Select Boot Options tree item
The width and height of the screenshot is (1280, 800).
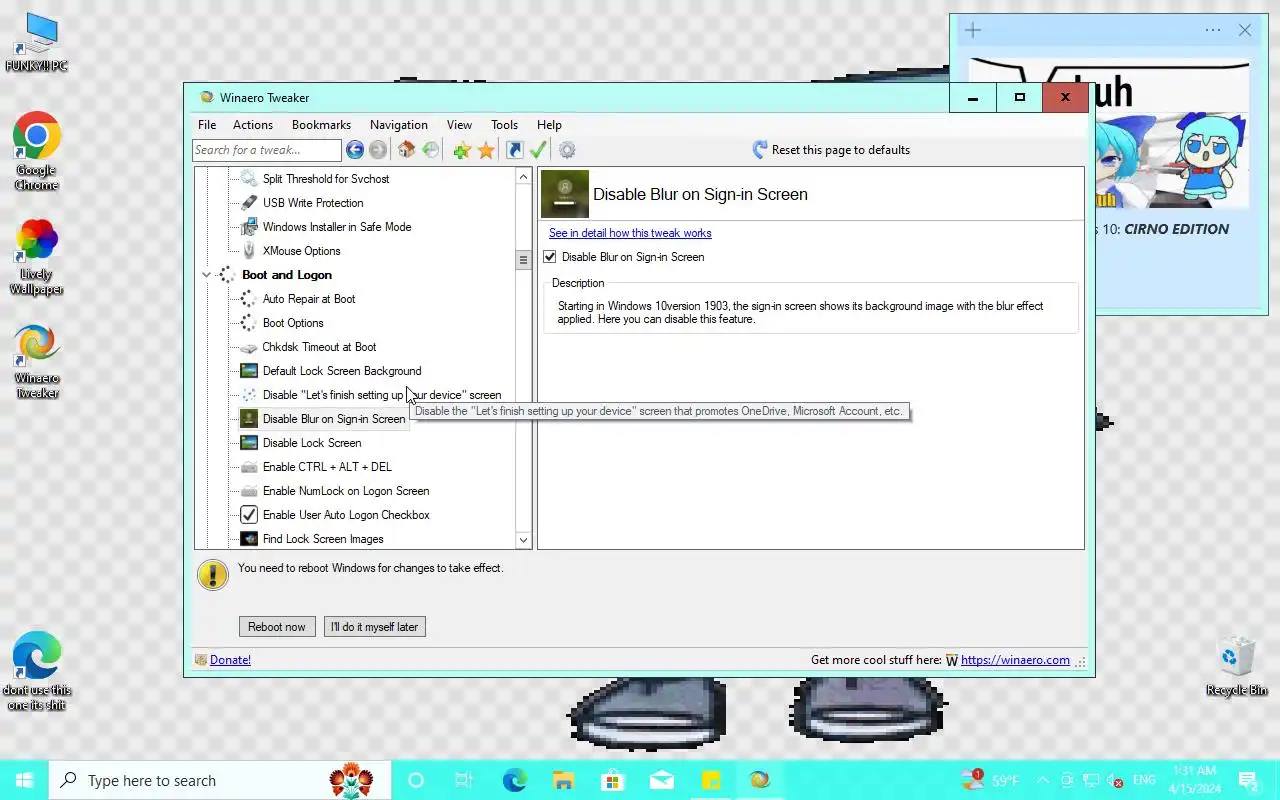click(x=293, y=323)
